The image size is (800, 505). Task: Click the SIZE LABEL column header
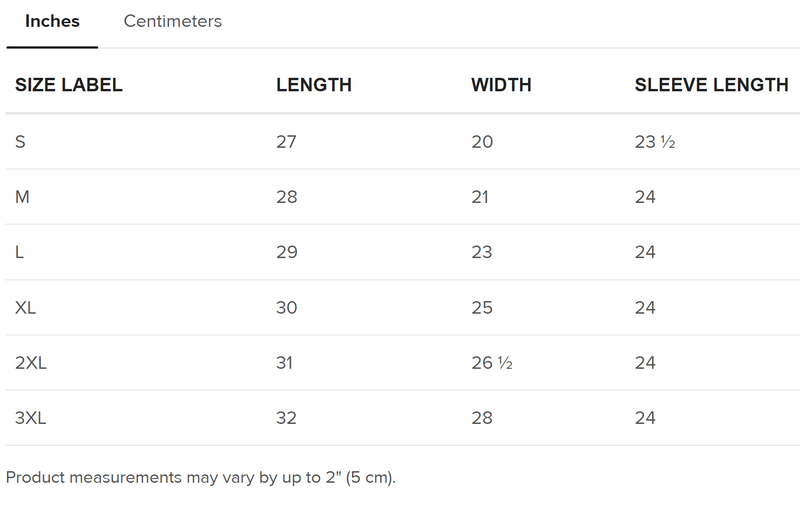click(x=69, y=85)
